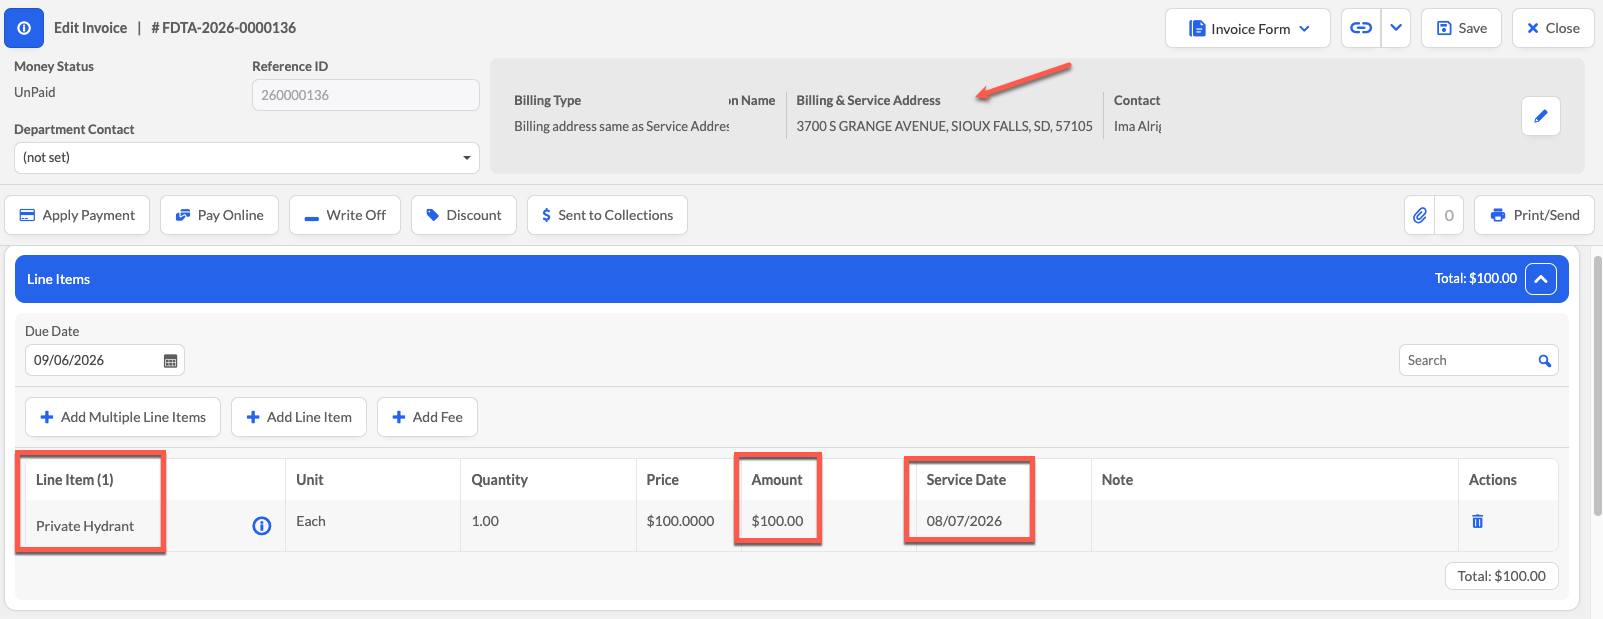Open the Invoice Form dropdown
The image size is (1603, 619).
pos(1247,28)
